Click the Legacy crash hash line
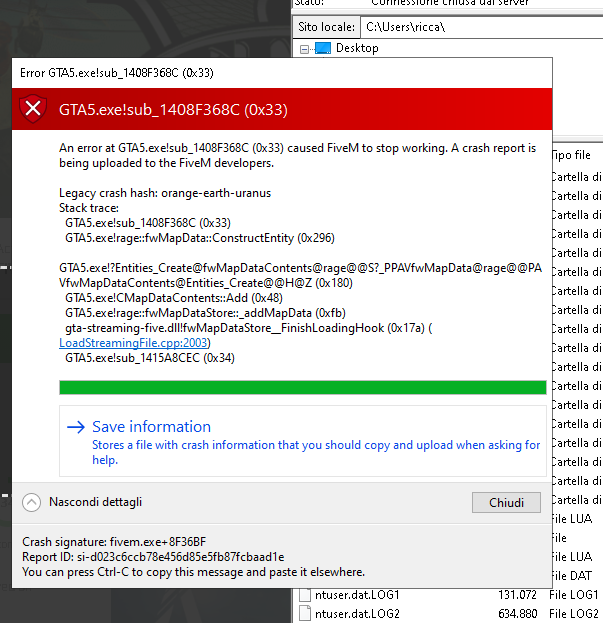Viewport: 603px width, 623px height. (x=165, y=193)
